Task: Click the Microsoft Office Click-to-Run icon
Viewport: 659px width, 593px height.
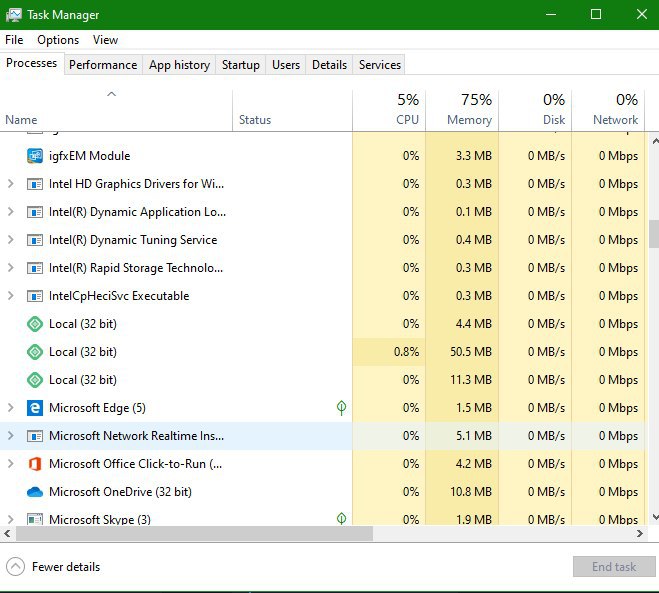Action: (x=35, y=464)
